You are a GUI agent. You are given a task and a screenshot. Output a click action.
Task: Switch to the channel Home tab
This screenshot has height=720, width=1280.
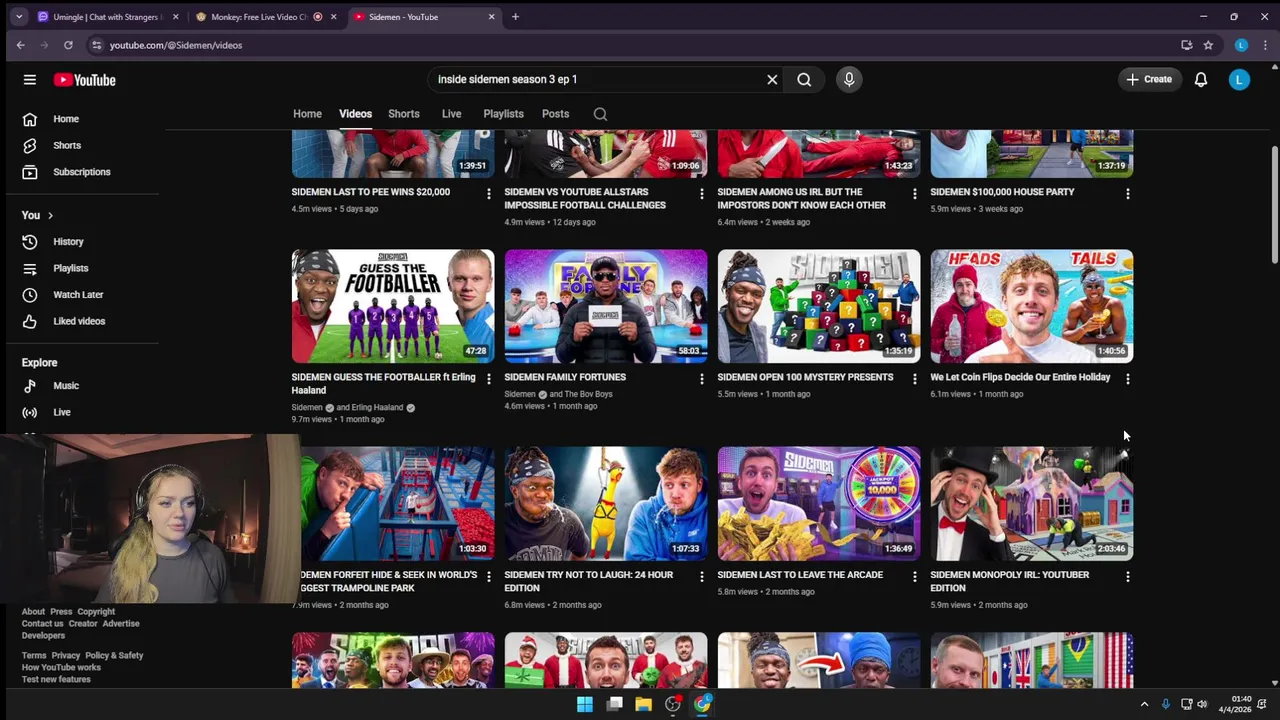pos(307,114)
